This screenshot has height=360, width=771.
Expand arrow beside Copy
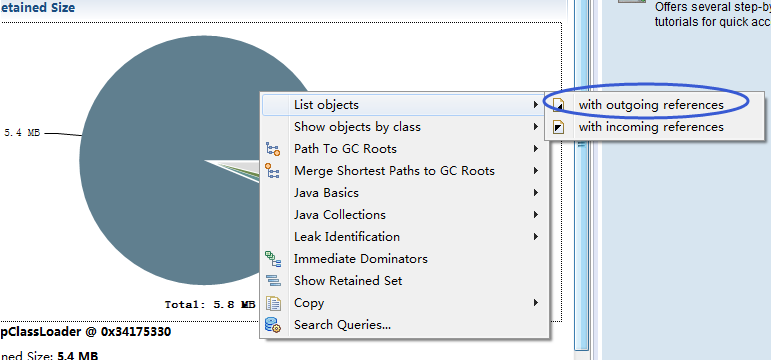(536, 303)
